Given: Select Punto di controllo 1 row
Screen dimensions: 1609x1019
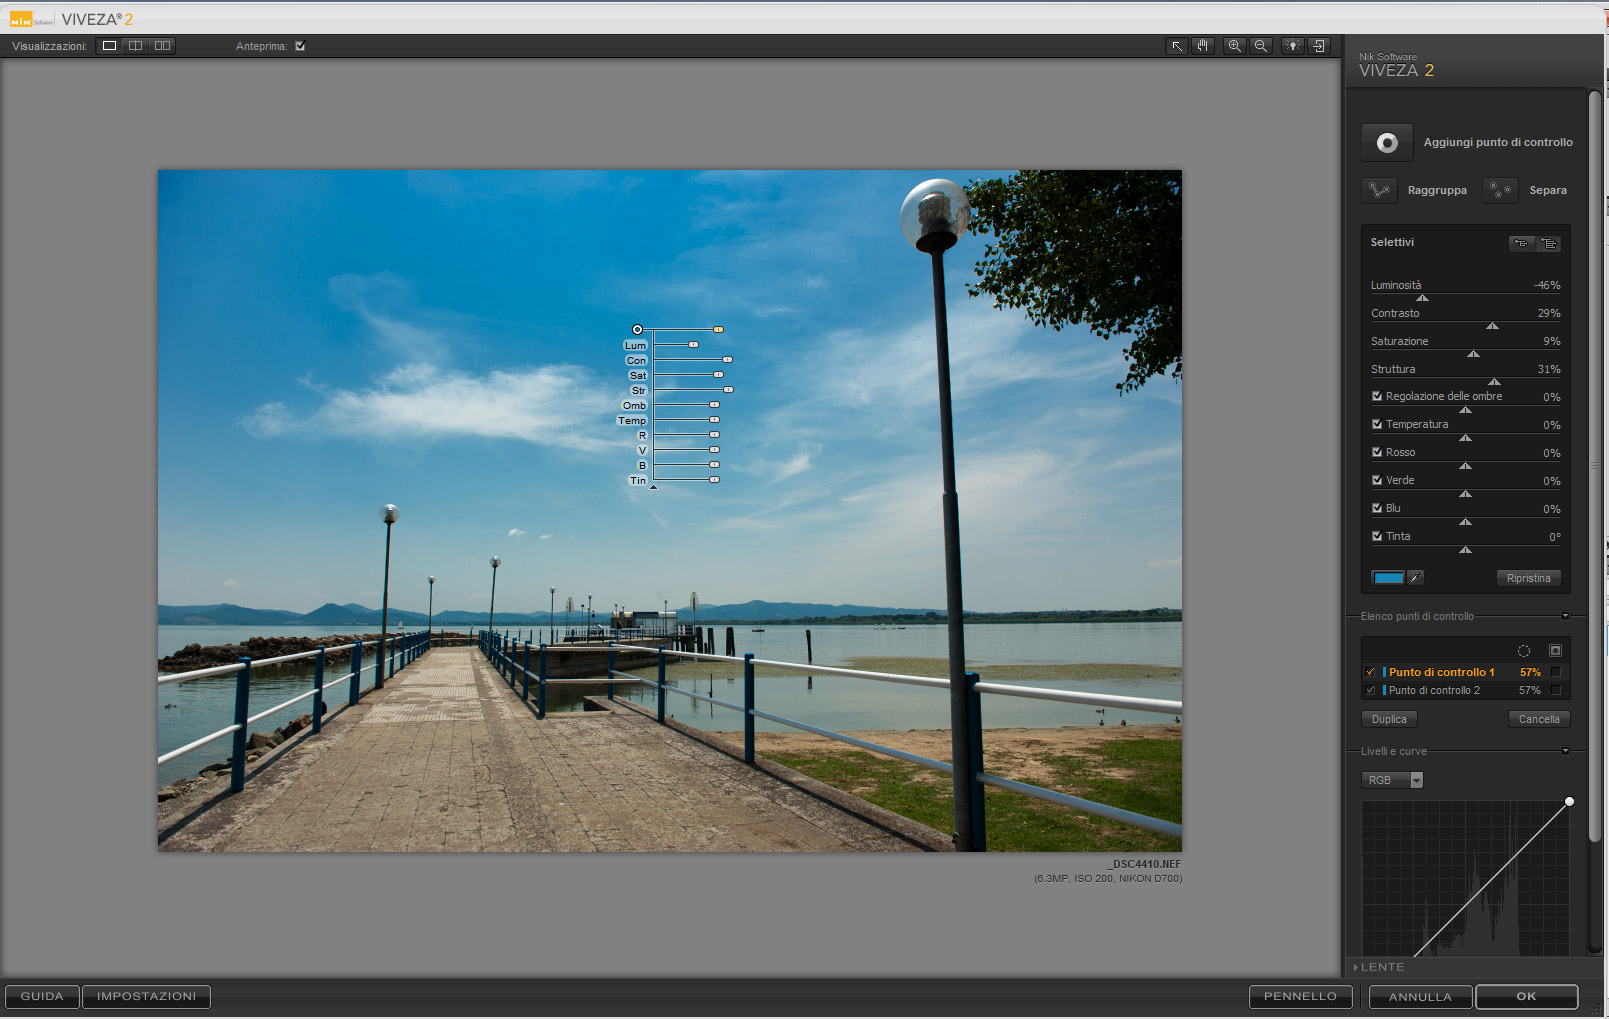Looking at the screenshot, I should (x=1465, y=672).
